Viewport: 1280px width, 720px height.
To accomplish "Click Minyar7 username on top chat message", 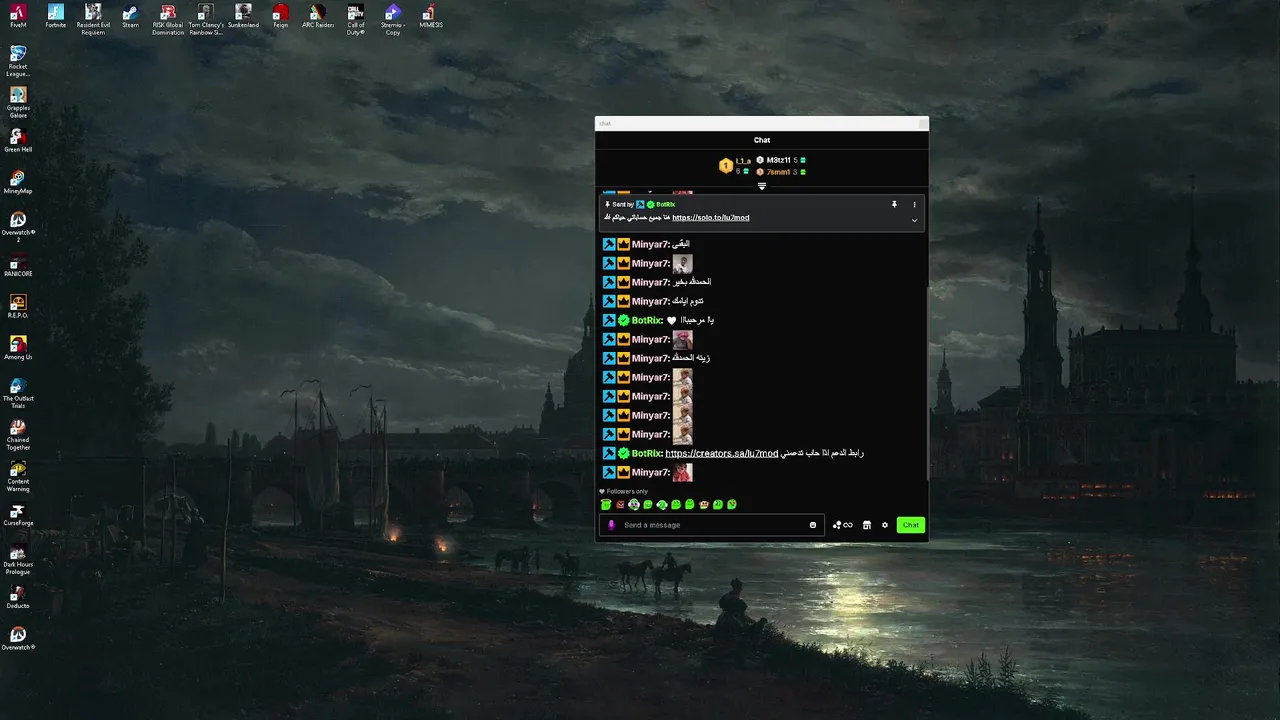I will pos(651,244).
